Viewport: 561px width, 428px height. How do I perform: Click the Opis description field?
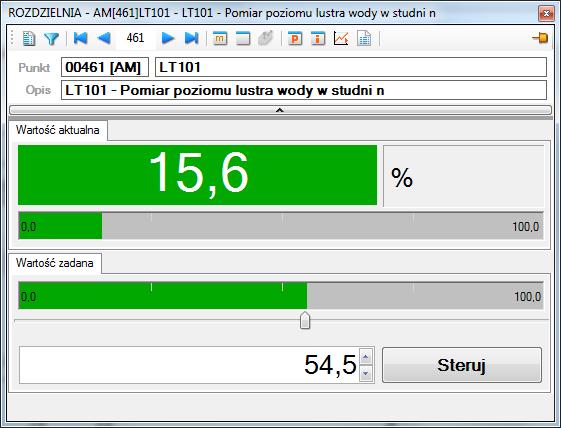tap(304, 90)
